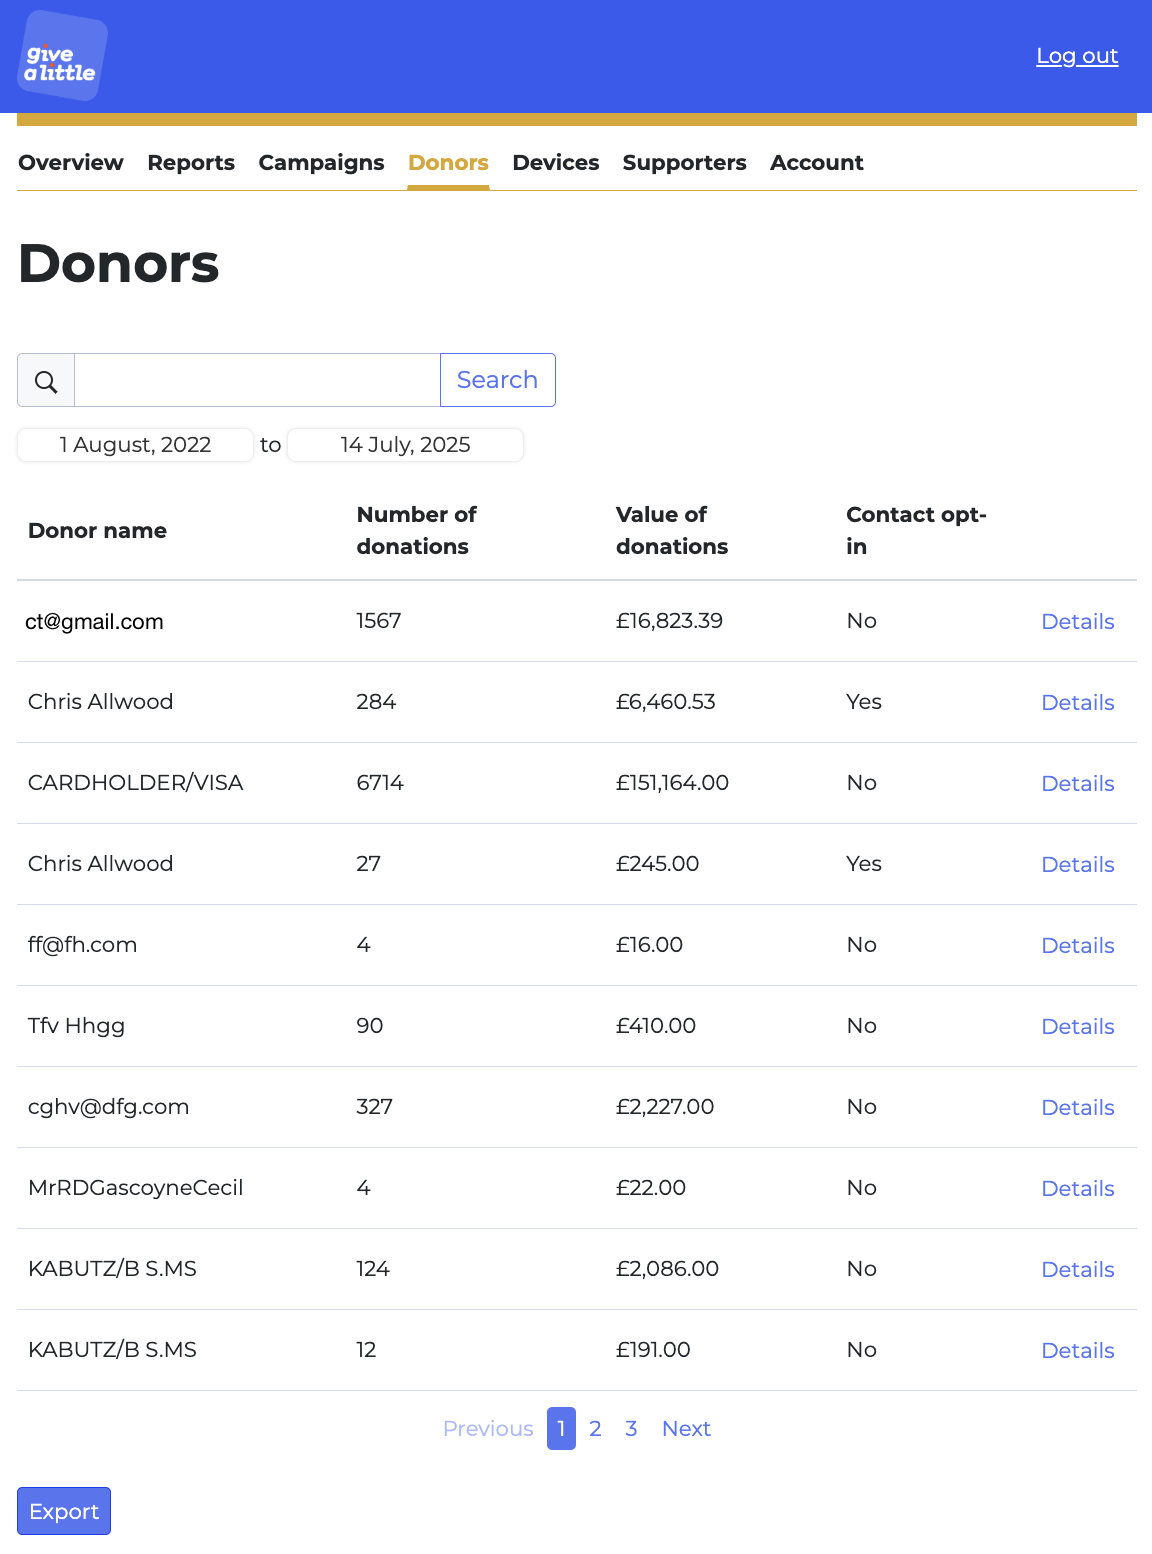This screenshot has height=1554, width=1152.
Task: View Details for ct@gmail.com donor
Action: click(1078, 622)
